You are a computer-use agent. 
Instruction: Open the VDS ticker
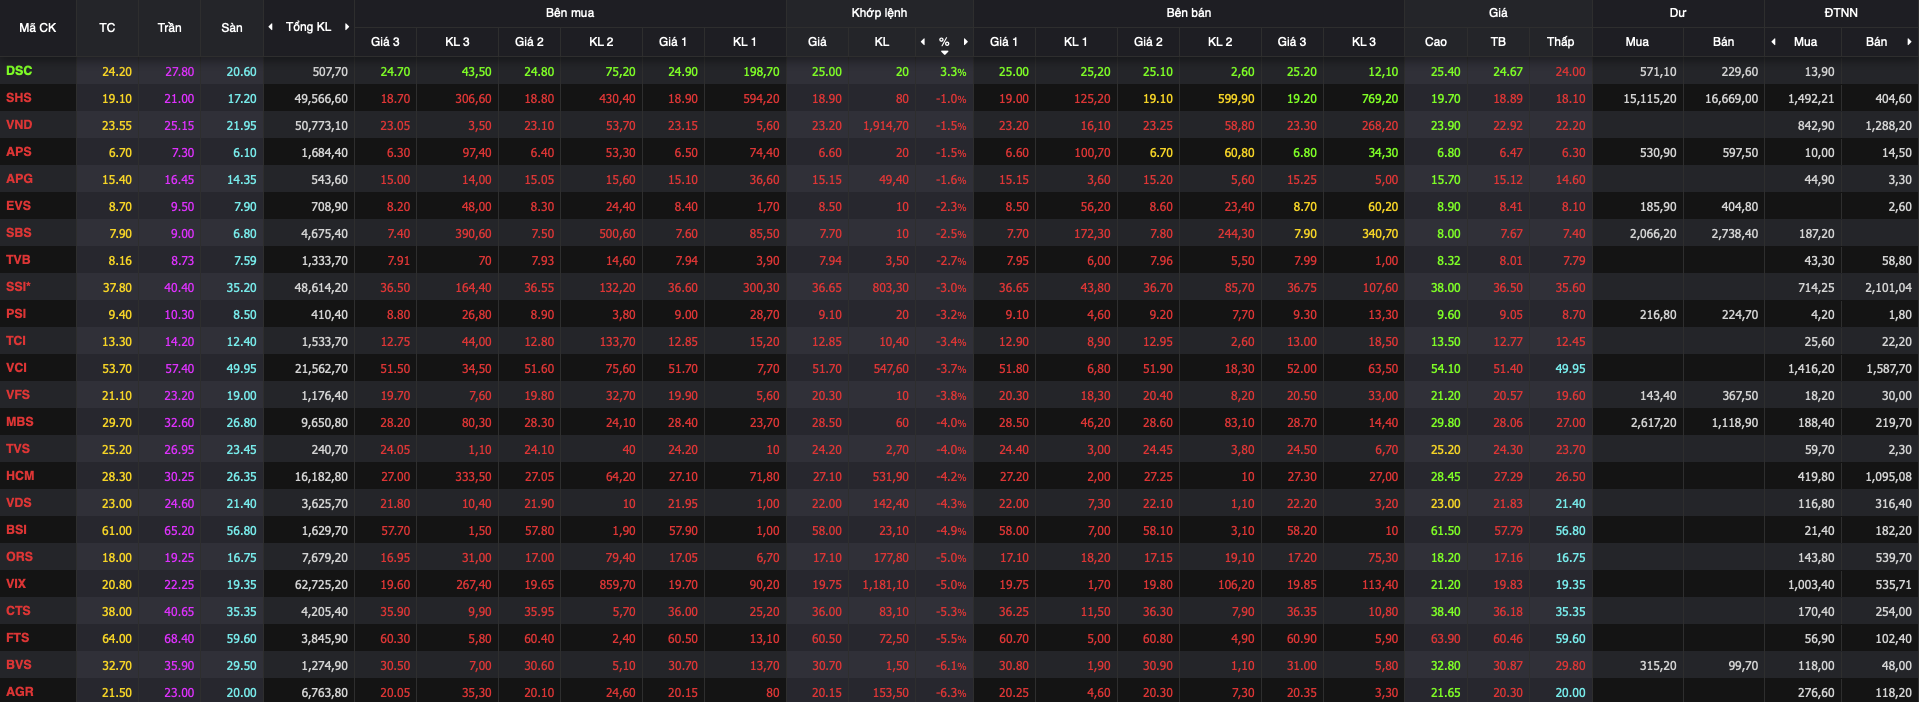pos(19,503)
